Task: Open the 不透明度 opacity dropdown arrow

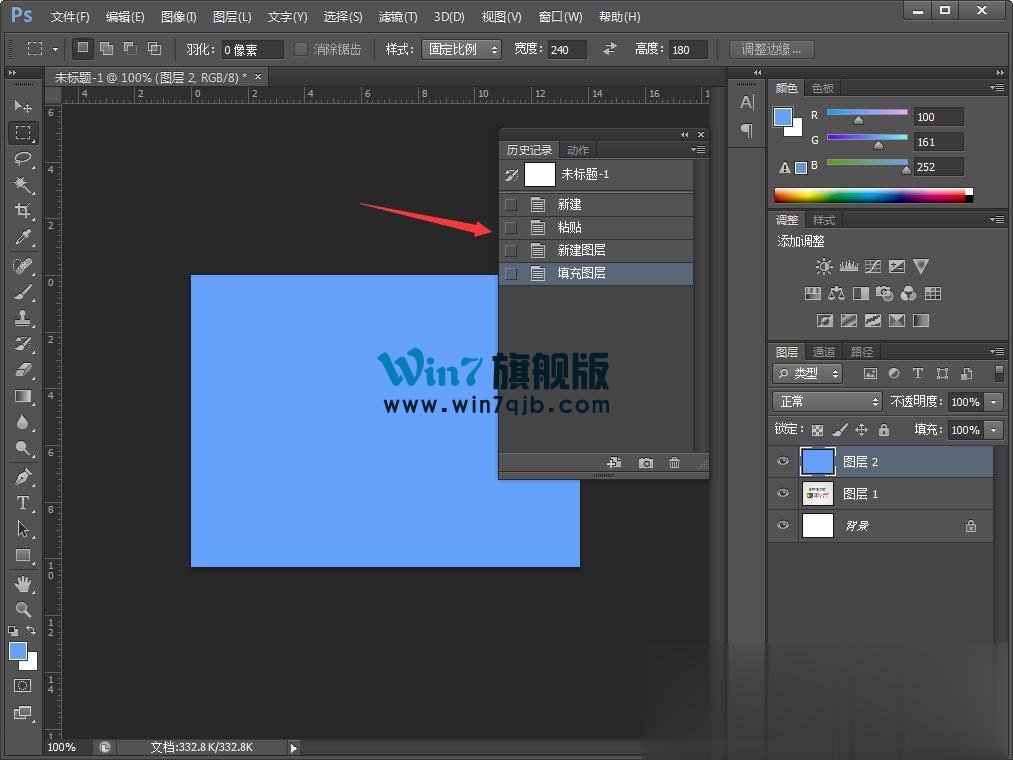Action: pyautogui.click(x=994, y=402)
